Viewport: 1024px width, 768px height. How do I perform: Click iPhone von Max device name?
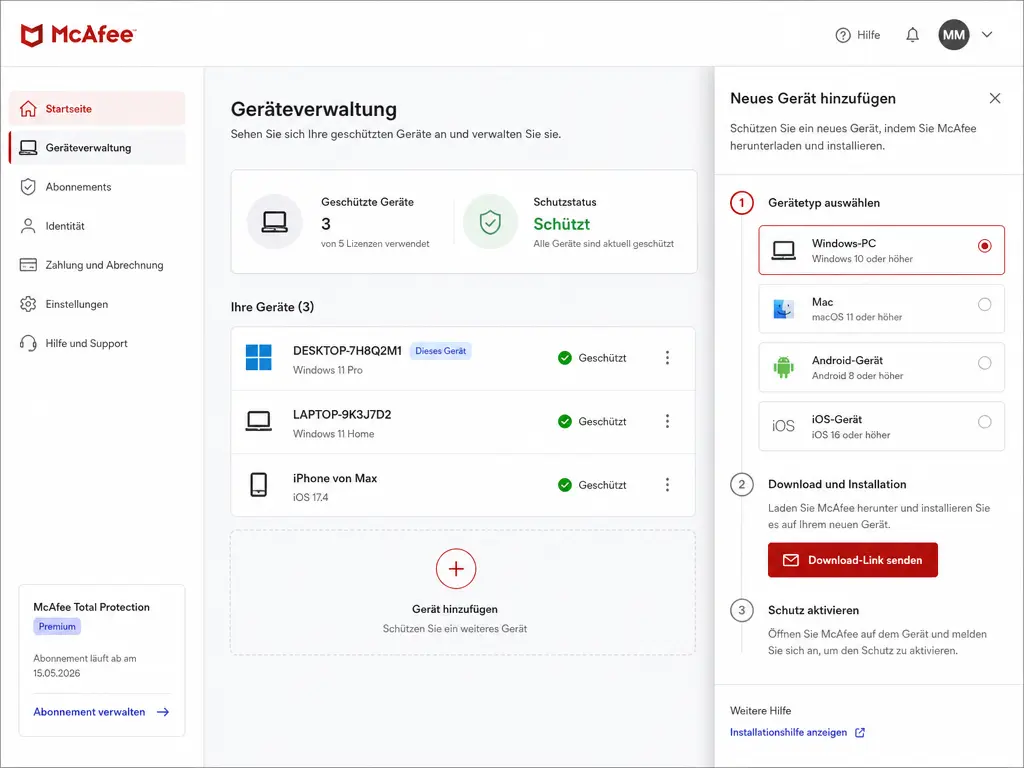click(x=335, y=478)
